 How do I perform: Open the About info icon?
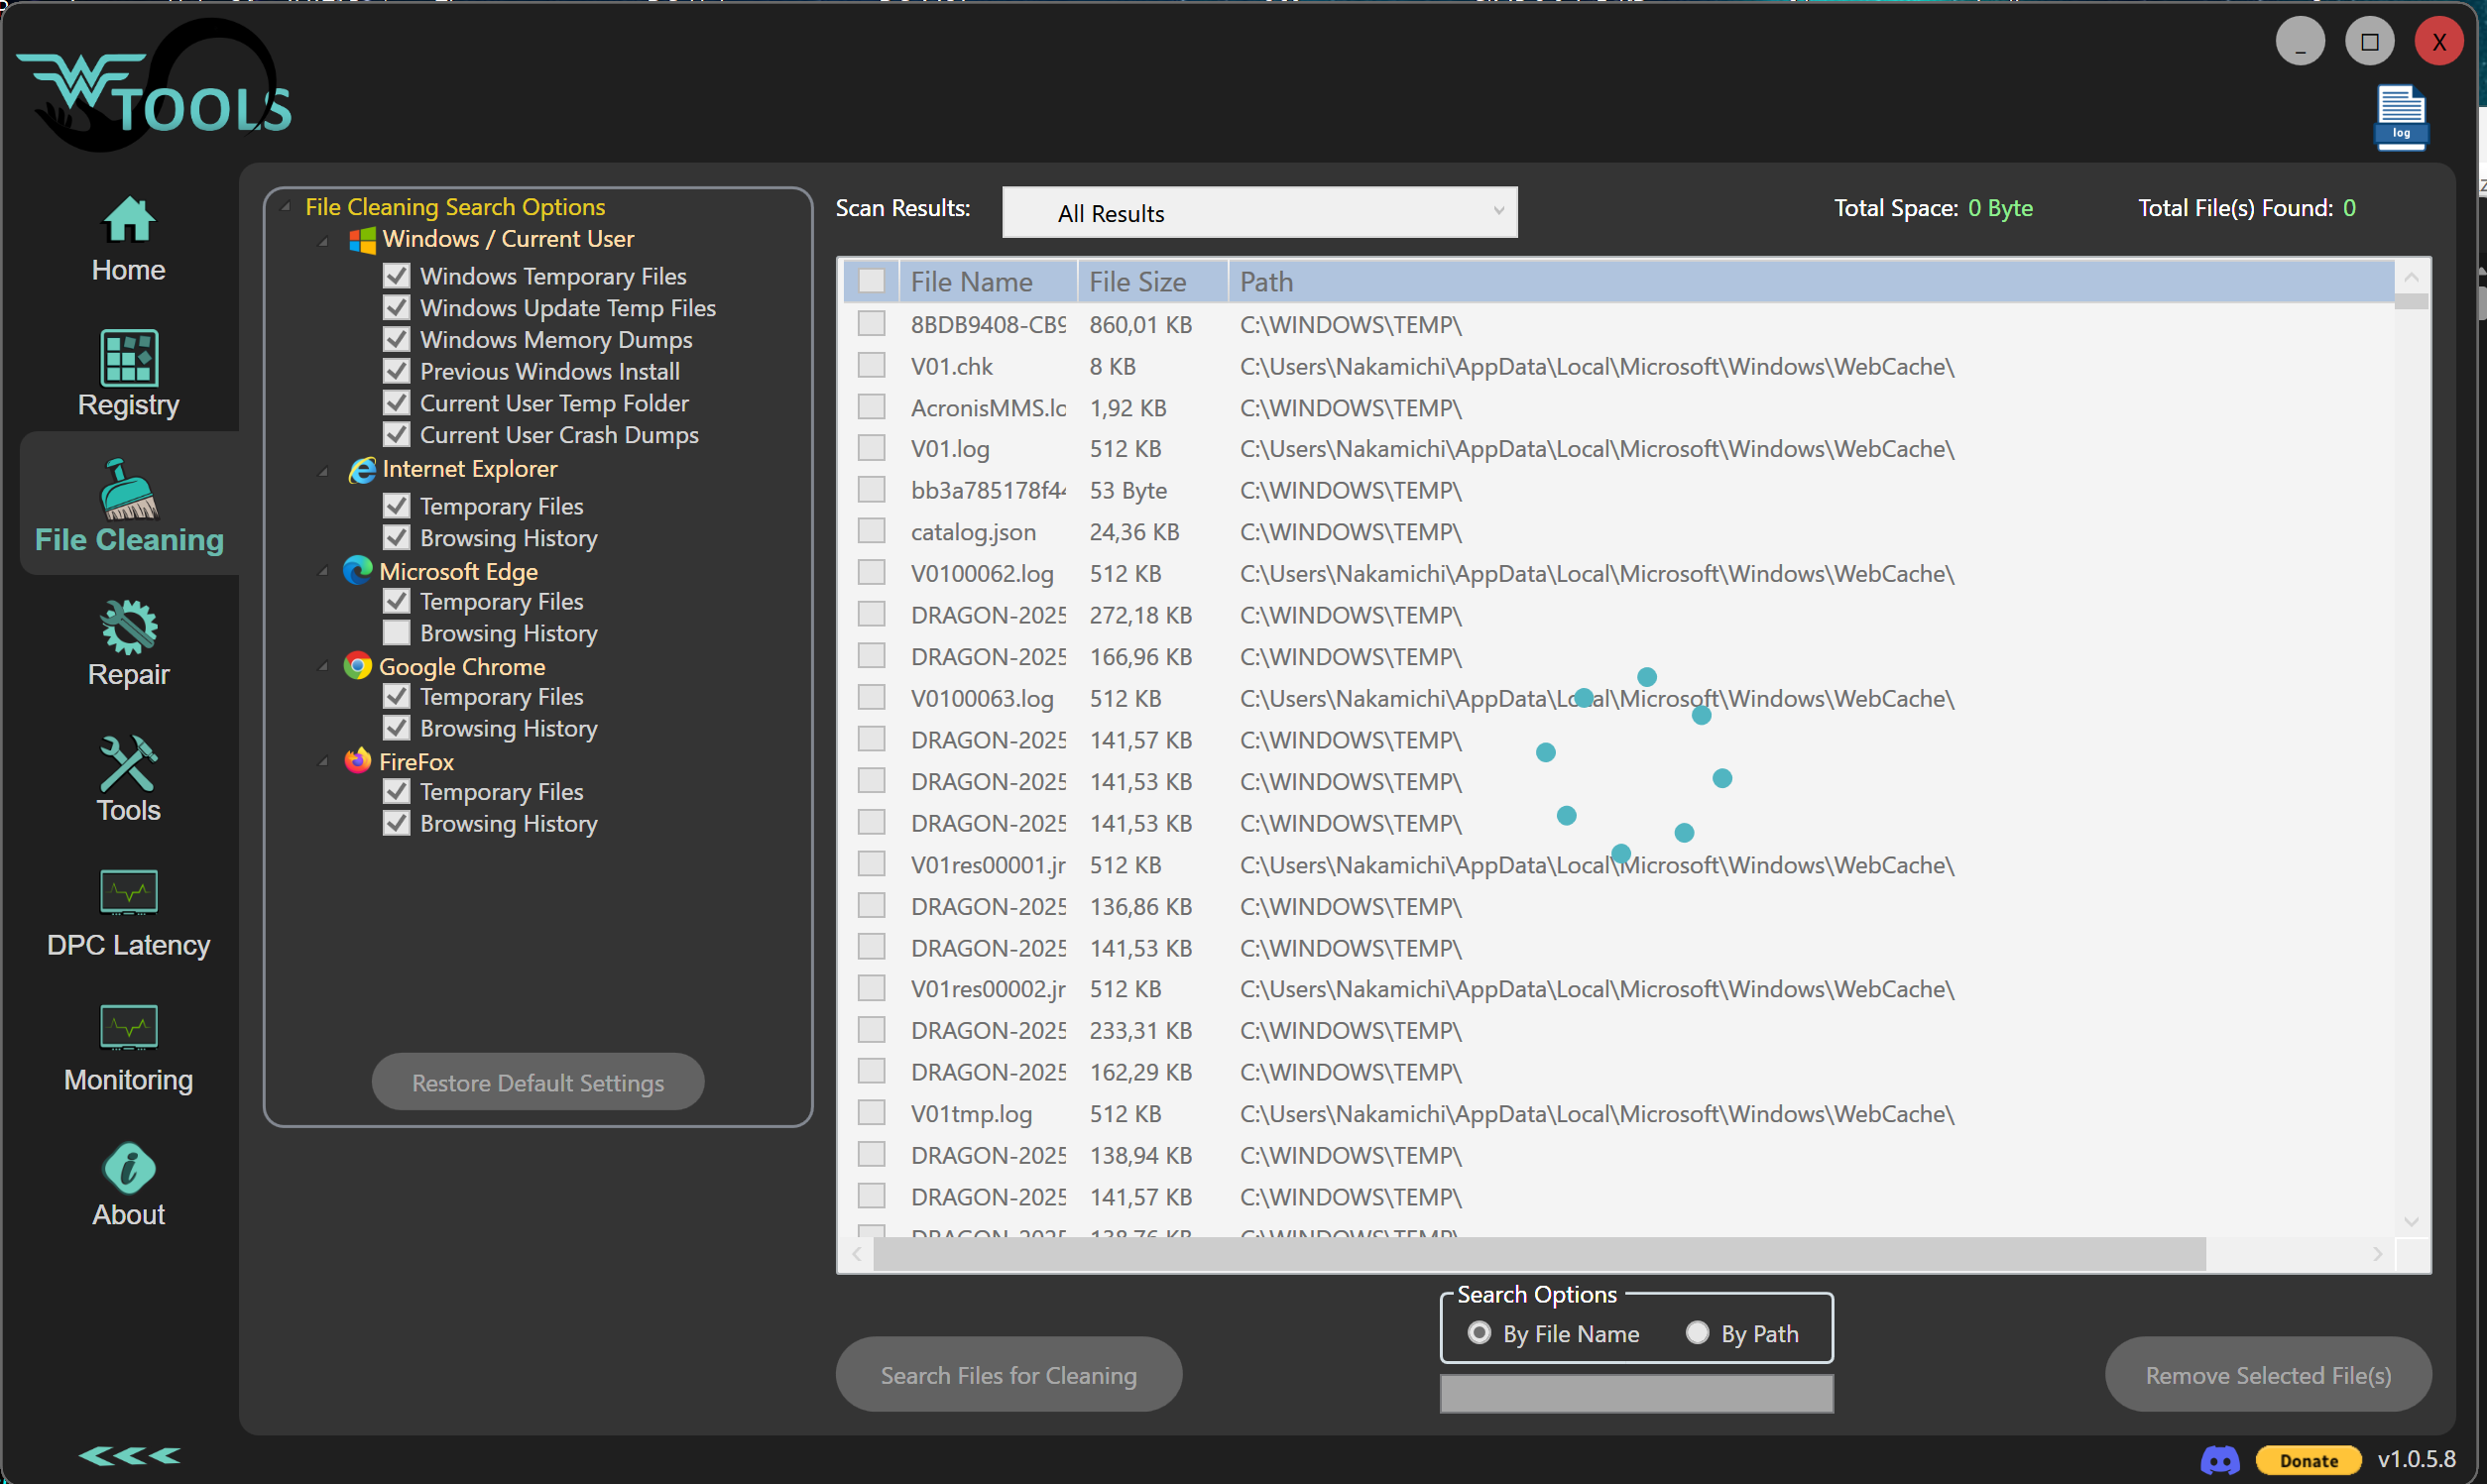(x=129, y=1167)
